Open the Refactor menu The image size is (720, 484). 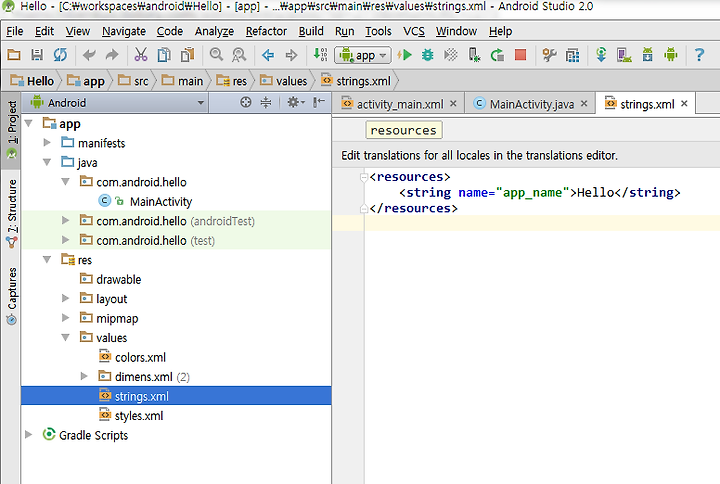click(266, 31)
